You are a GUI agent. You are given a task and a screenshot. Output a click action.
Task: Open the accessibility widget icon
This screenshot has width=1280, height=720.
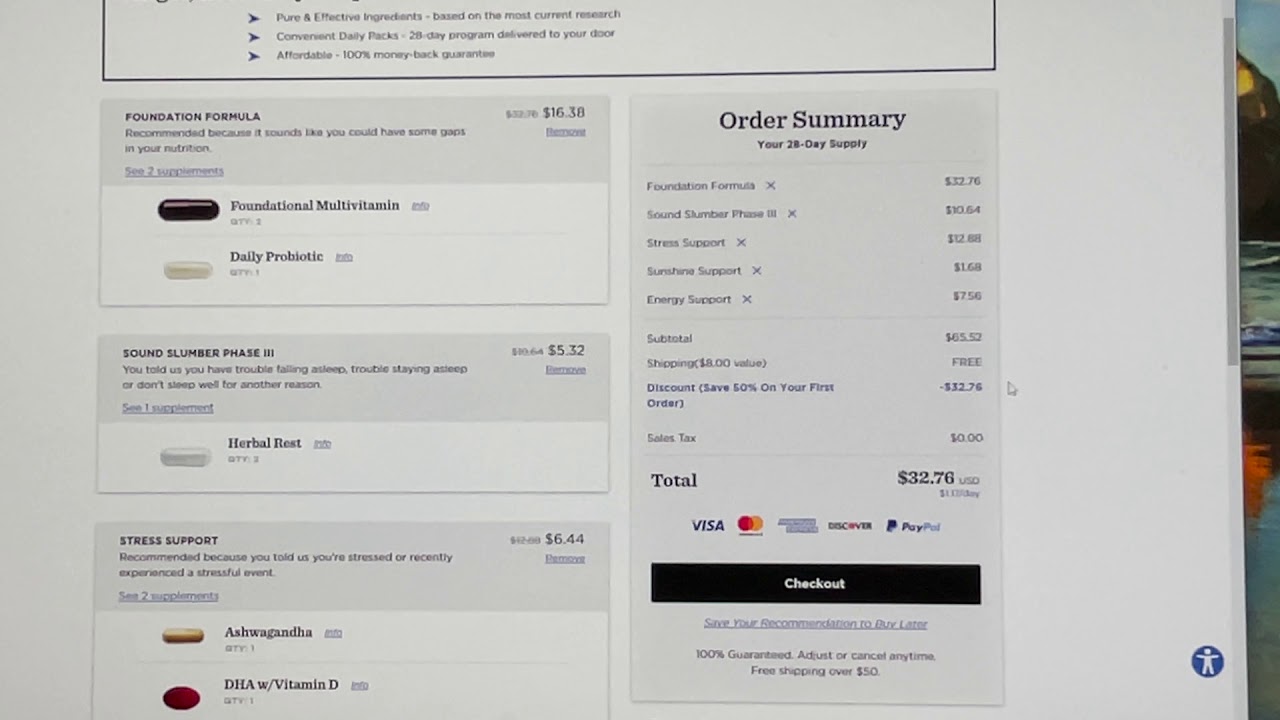(1207, 662)
